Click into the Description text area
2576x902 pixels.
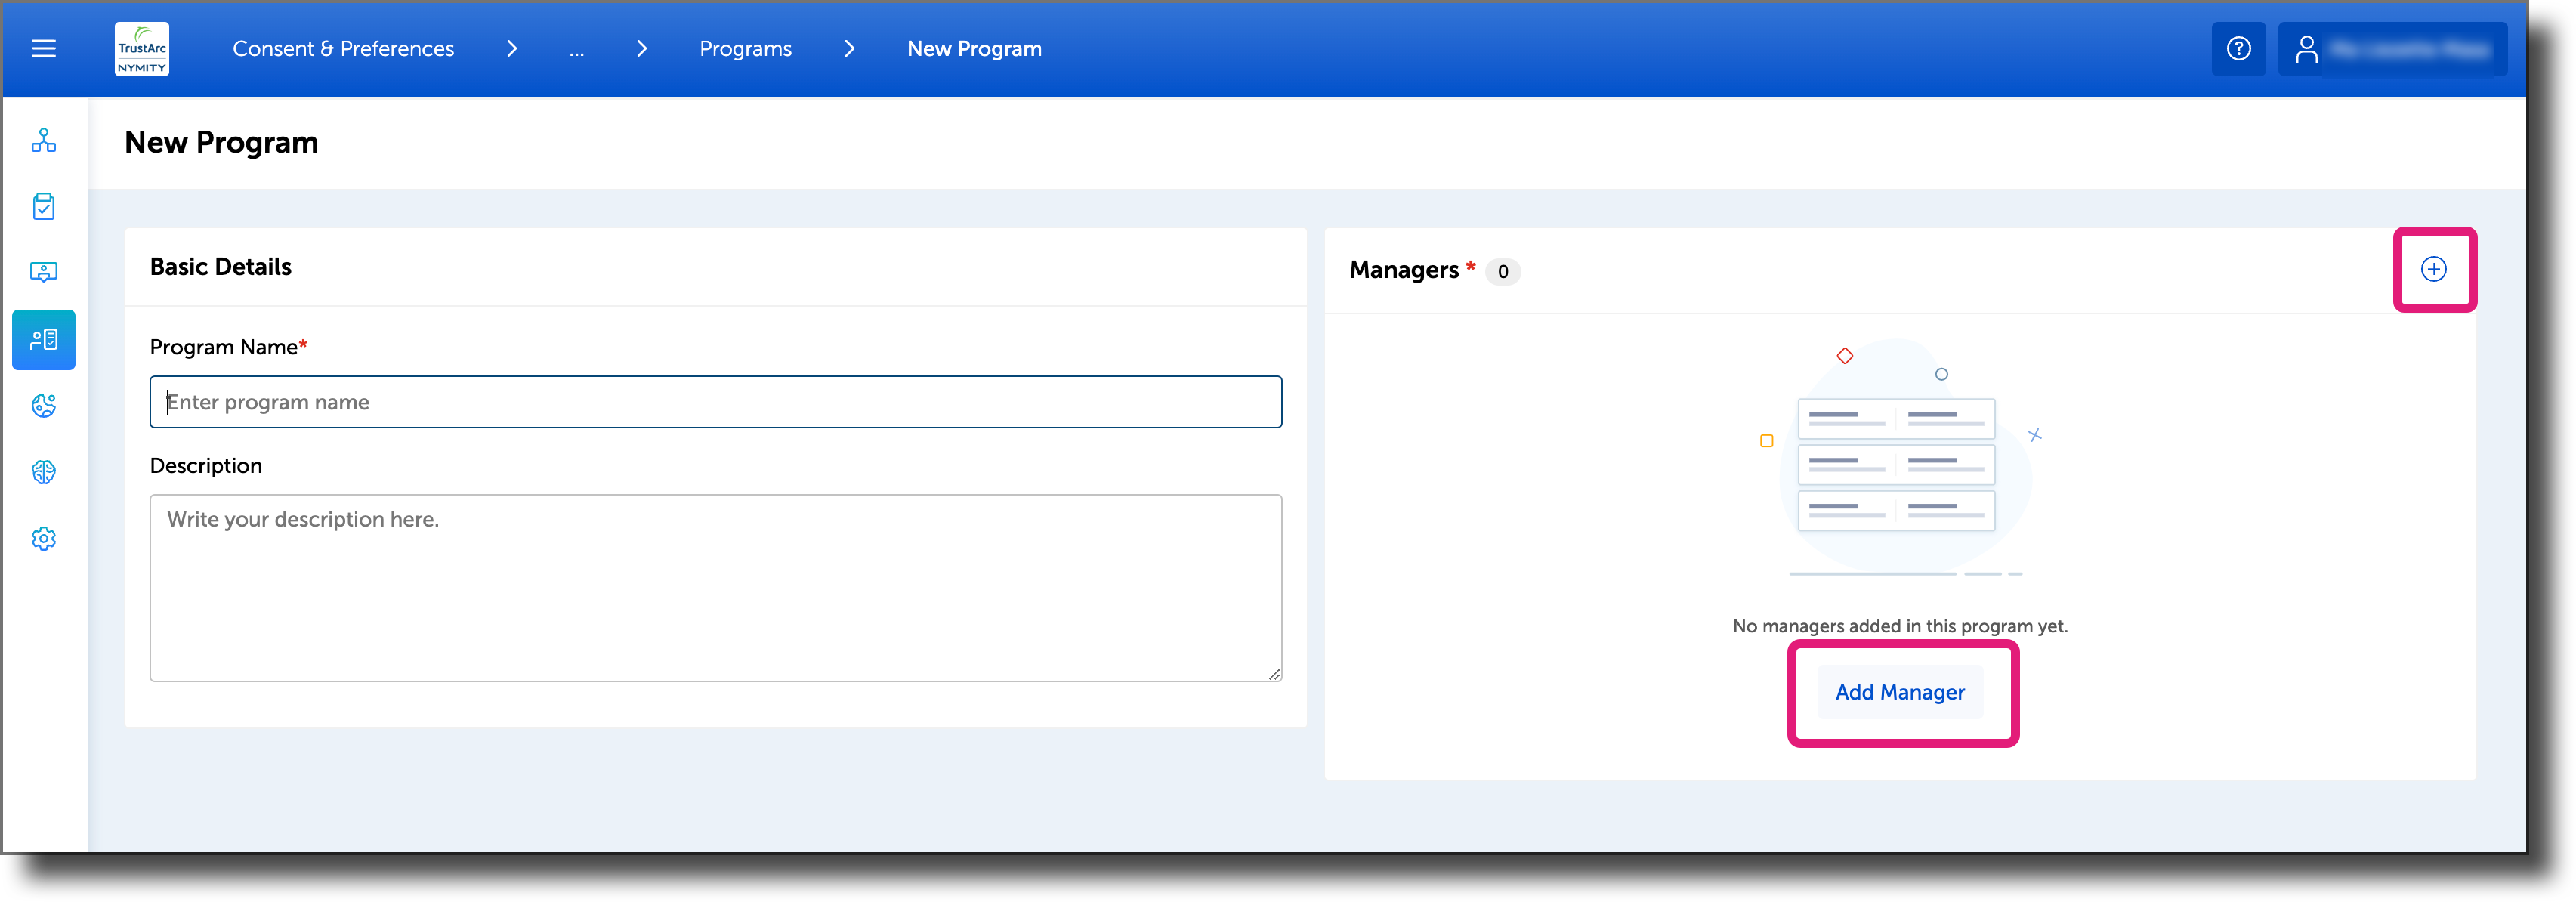(716, 588)
